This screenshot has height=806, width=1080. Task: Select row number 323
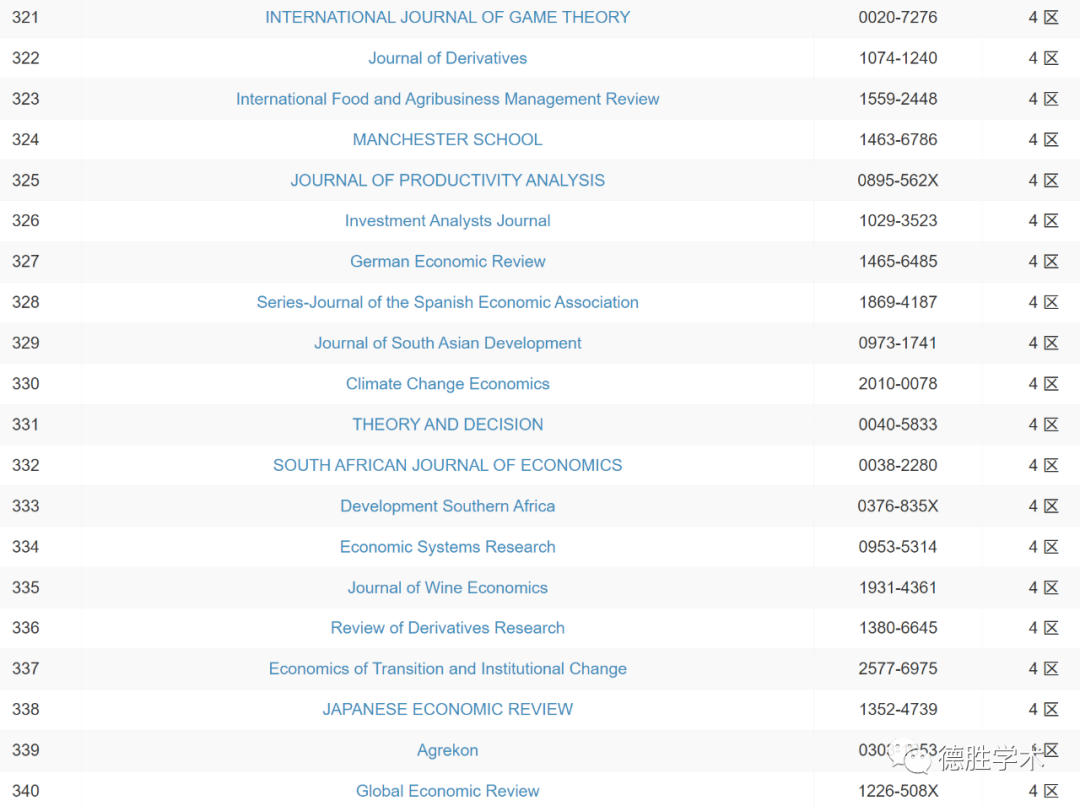(x=25, y=99)
